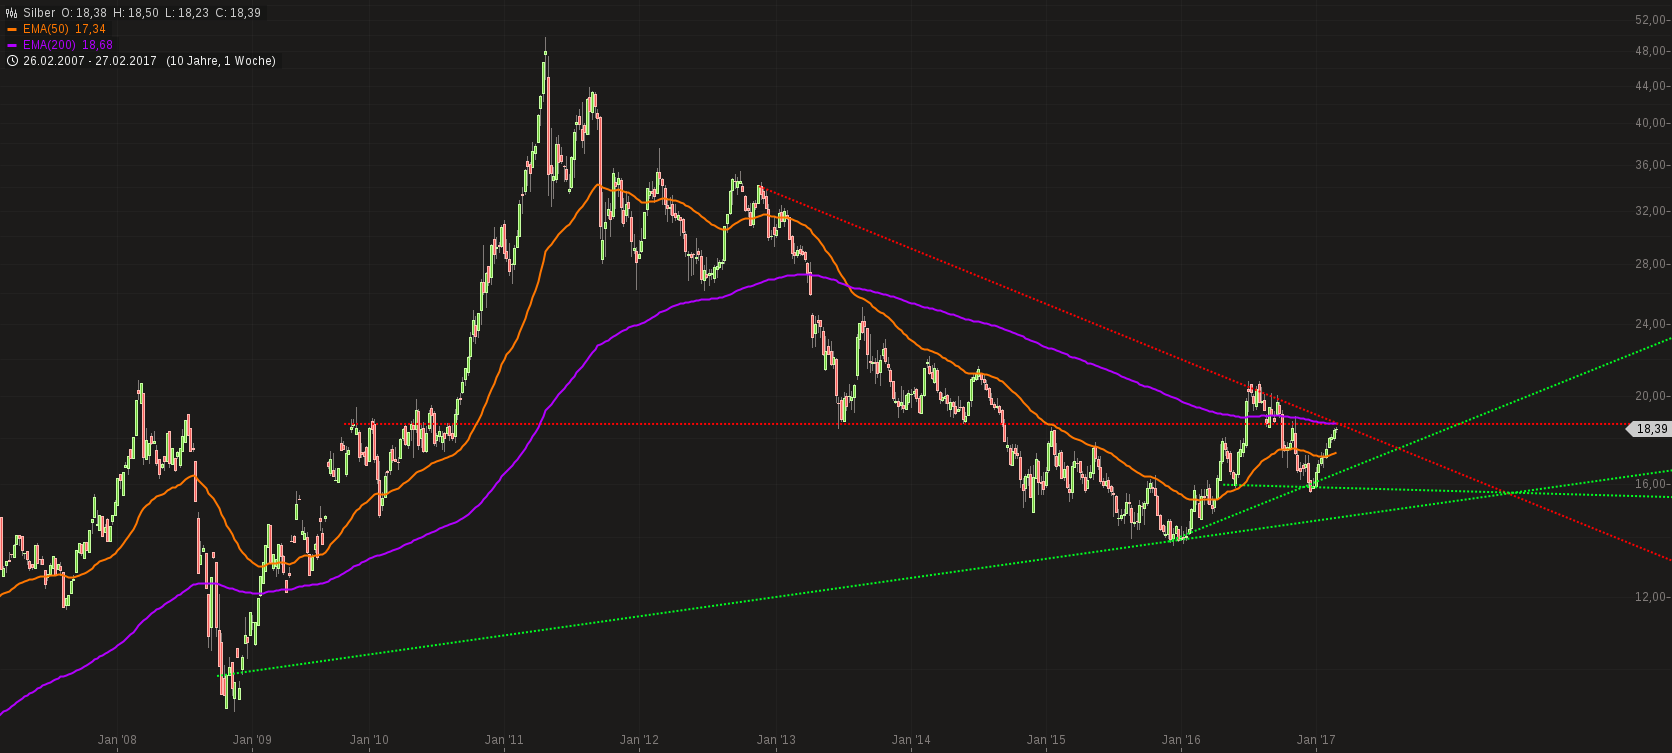Click the 16,00 price axis label
Image resolution: width=1672 pixels, height=753 pixels.
(x=1649, y=484)
